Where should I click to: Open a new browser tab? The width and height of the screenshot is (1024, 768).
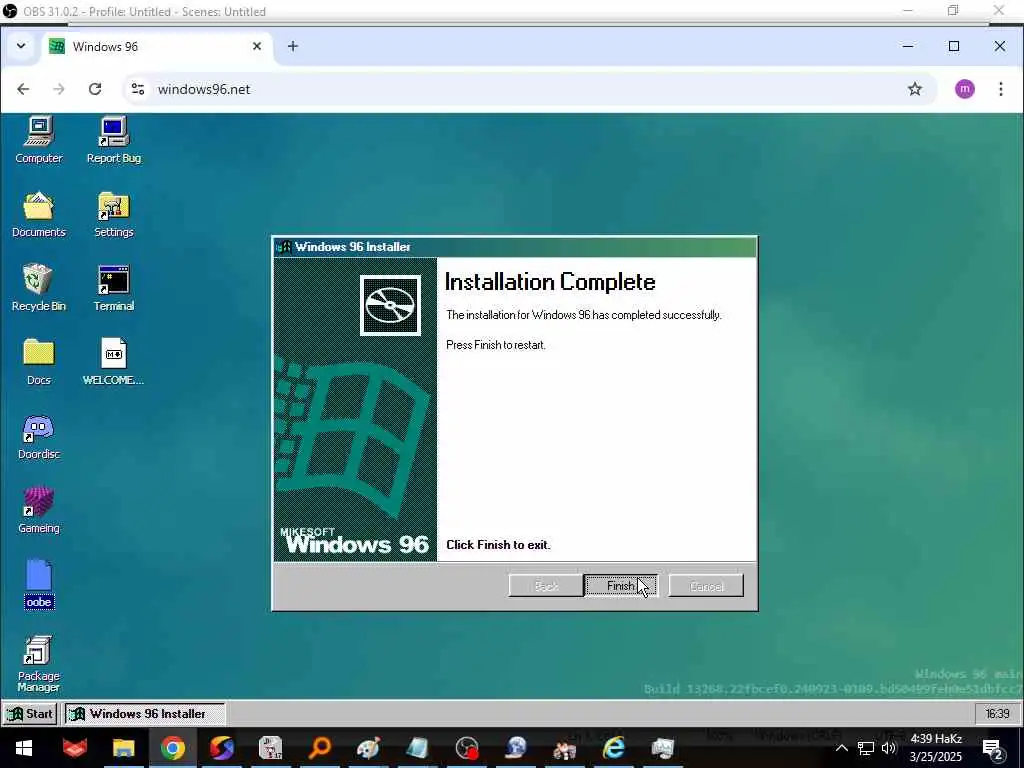293,46
